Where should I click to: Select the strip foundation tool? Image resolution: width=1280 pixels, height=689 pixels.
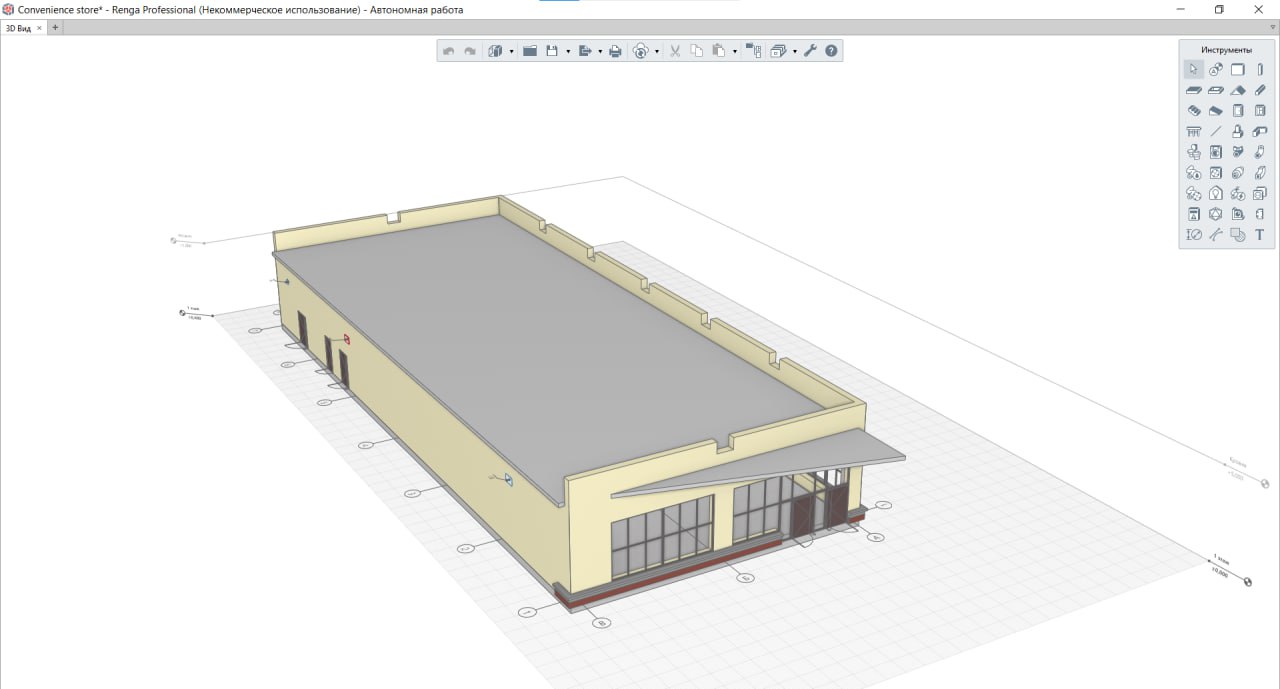click(x=1260, y=131)
